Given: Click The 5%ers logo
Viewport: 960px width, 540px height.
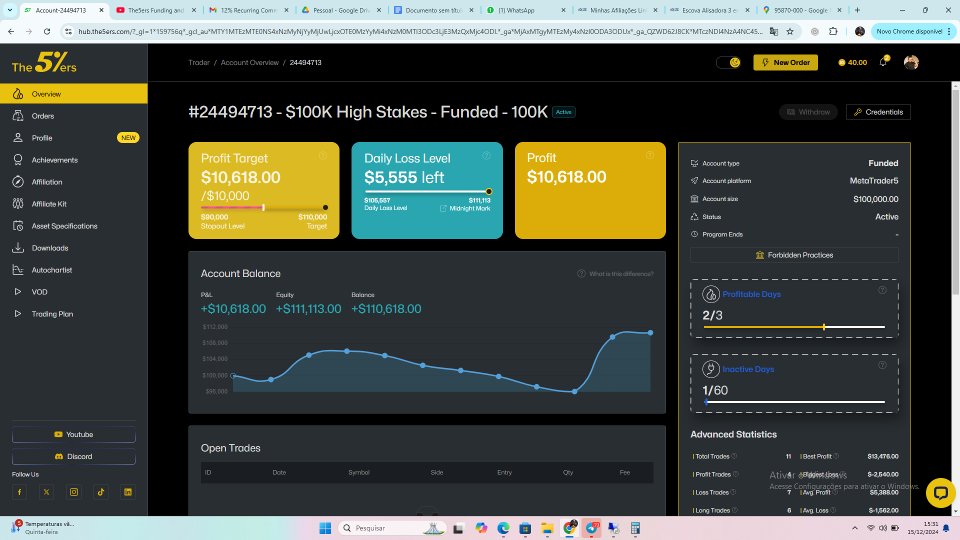Looking at the screenshot, I should pyautogui.click(x=44, y=62).
